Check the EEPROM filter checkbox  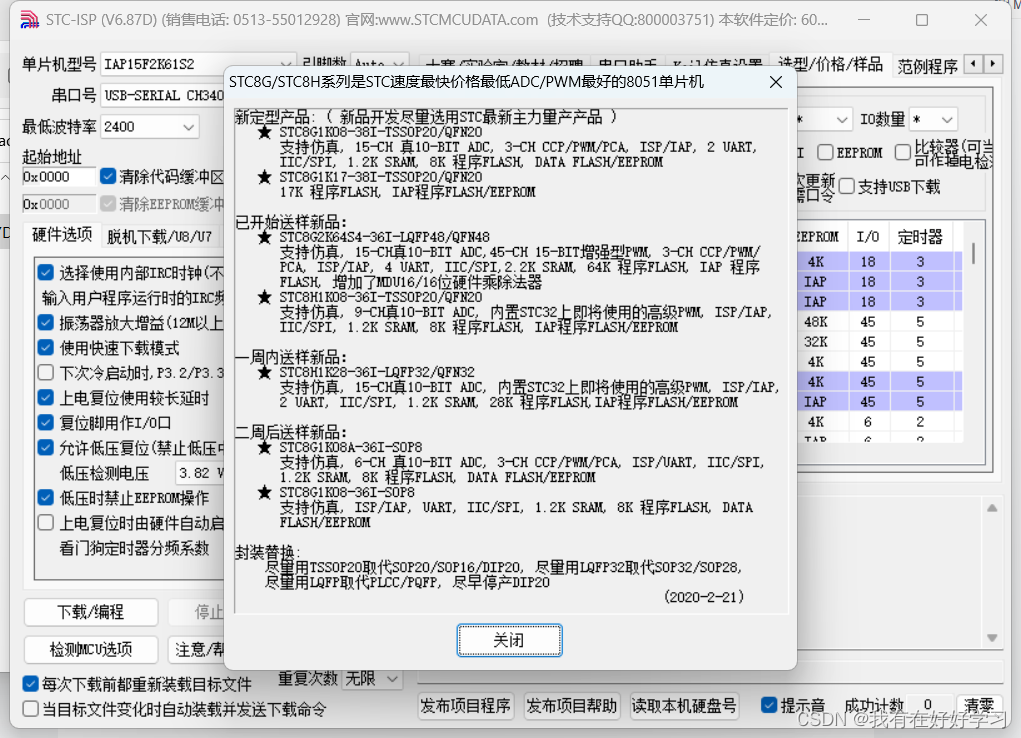click(x=825, y=152)
